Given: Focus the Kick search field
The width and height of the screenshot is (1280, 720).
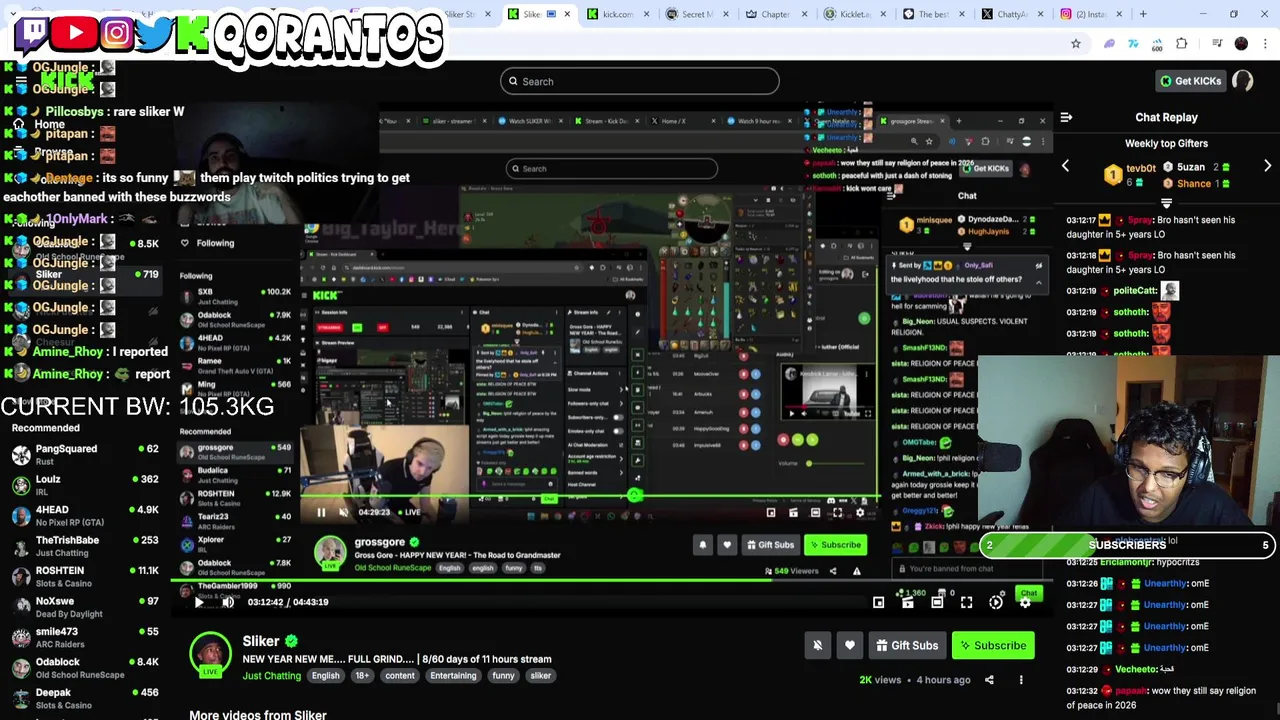Looking at the screenshot, I should pyautogui.click(x=640, y=81).
